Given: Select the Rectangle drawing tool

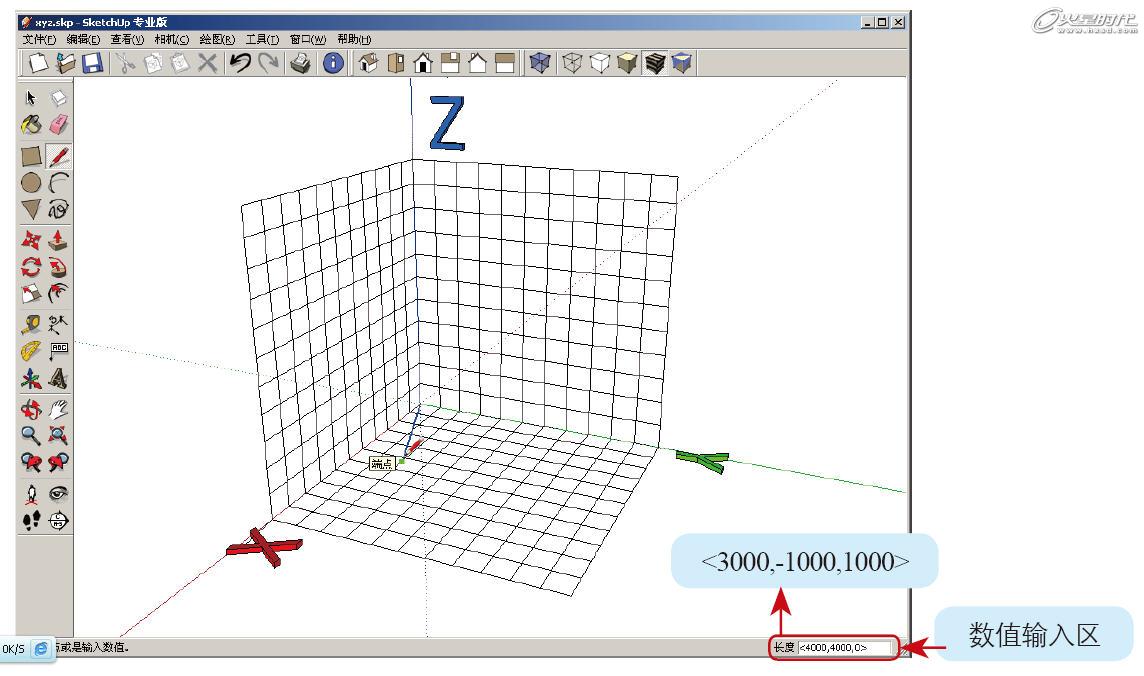Looking at the screenshot, I should pos(31,156).
